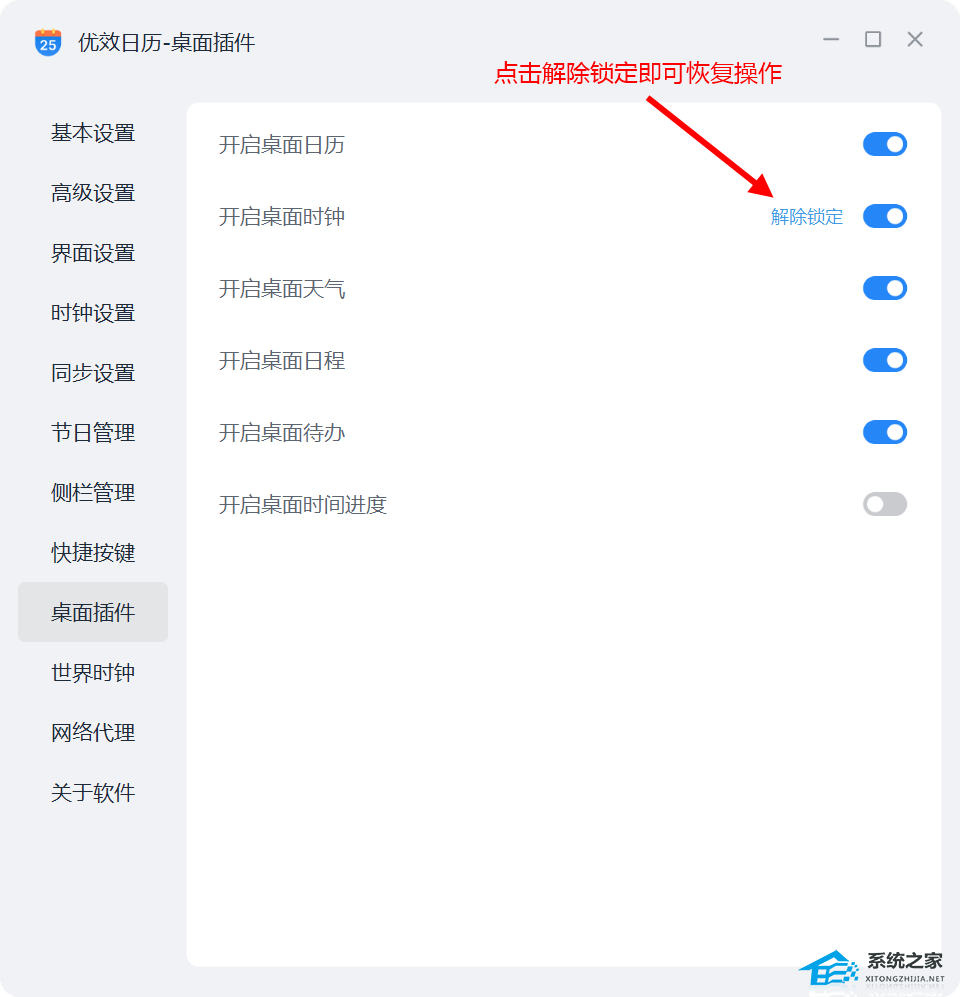Click the 解除锁定 link
Image resolution: width=960 pixels, height=997 pixels.
(807, 217)
